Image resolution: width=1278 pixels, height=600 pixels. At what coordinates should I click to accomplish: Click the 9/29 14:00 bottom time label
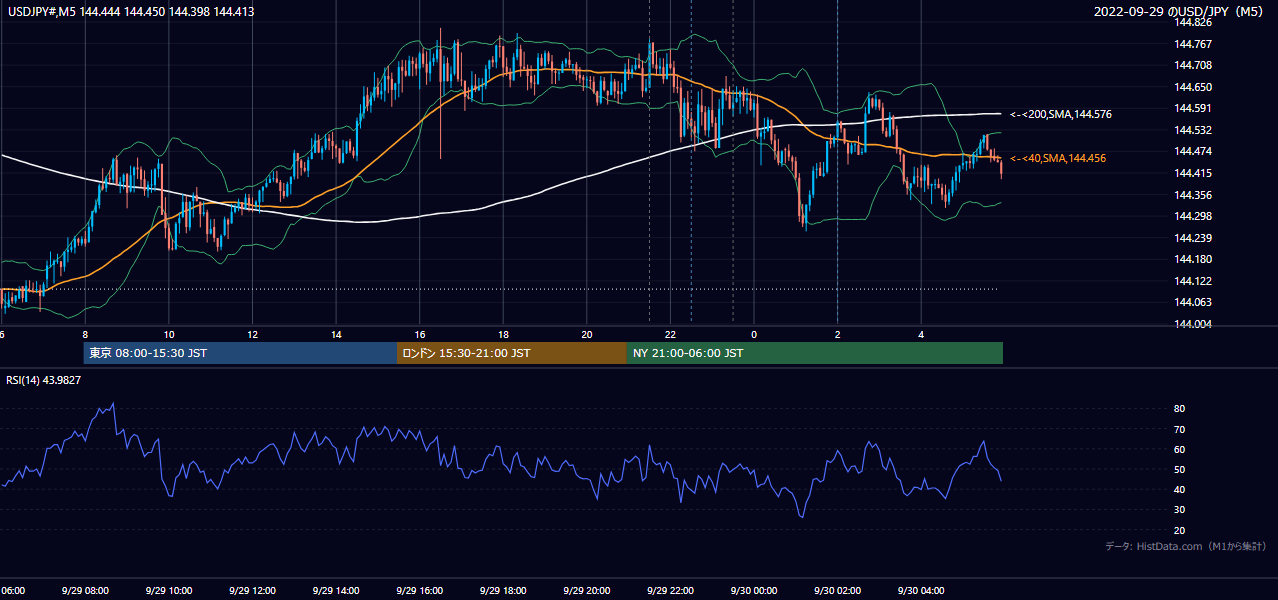pos(336,591)
